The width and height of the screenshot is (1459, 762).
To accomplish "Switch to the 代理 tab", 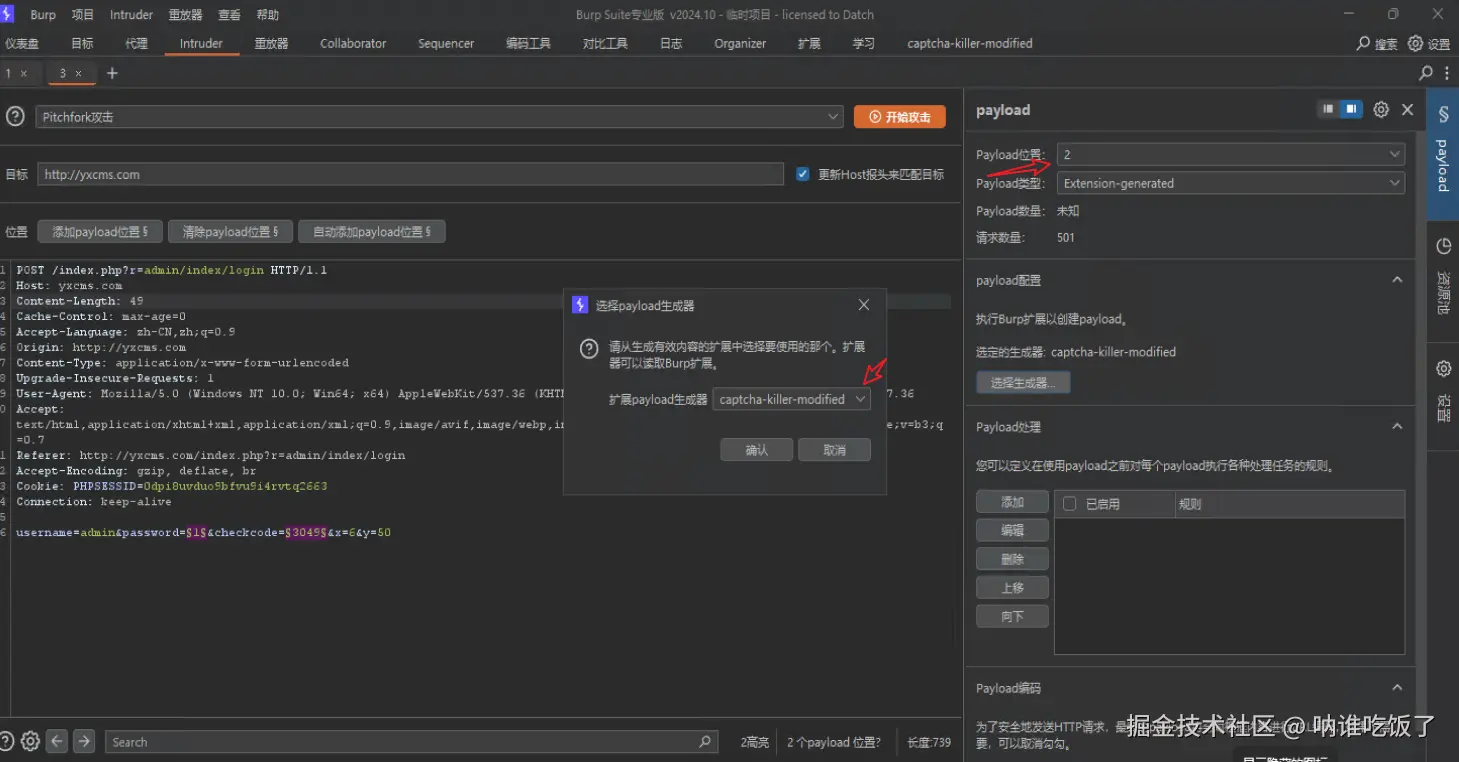I will tap(136, 44).
